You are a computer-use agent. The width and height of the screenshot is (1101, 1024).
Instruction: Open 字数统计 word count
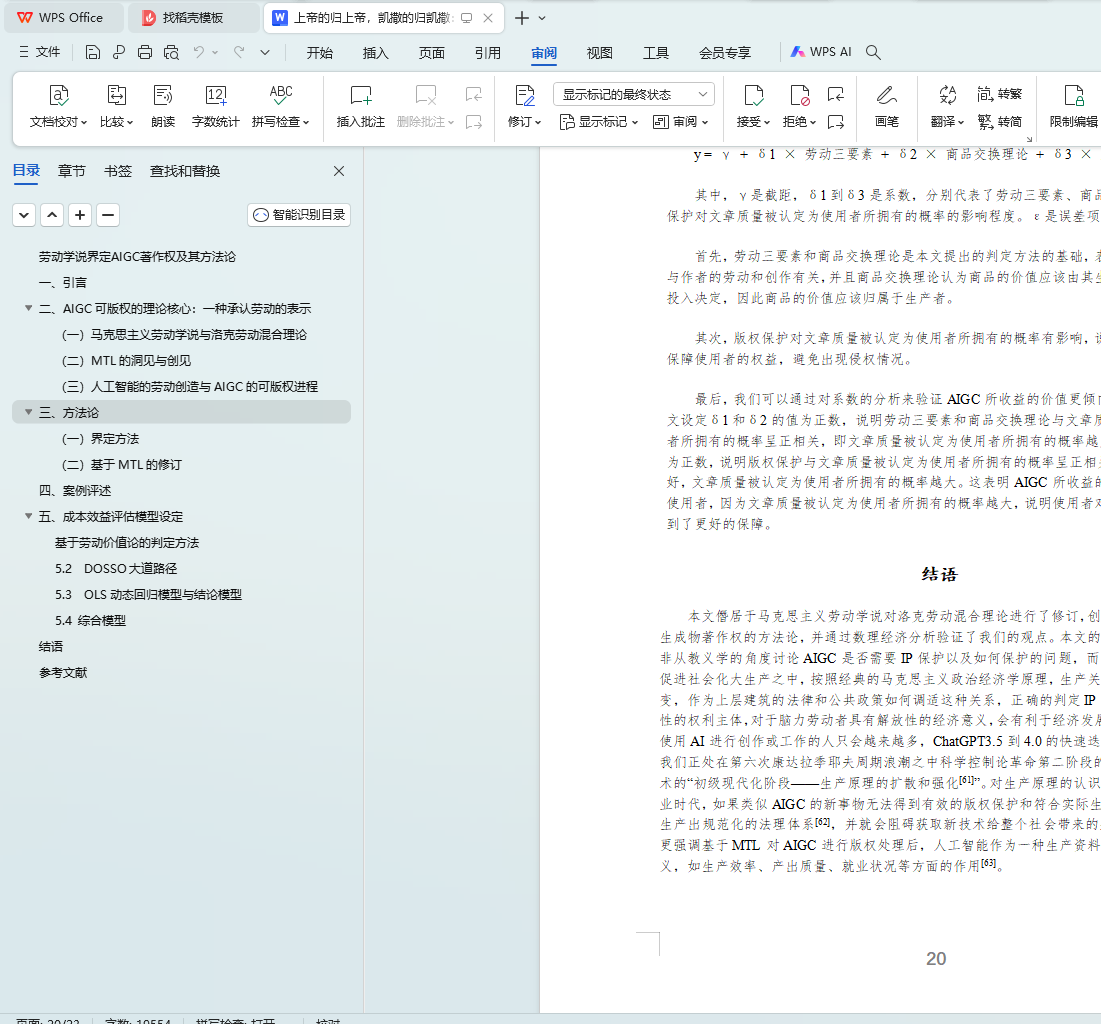click(x=216, y=106)
